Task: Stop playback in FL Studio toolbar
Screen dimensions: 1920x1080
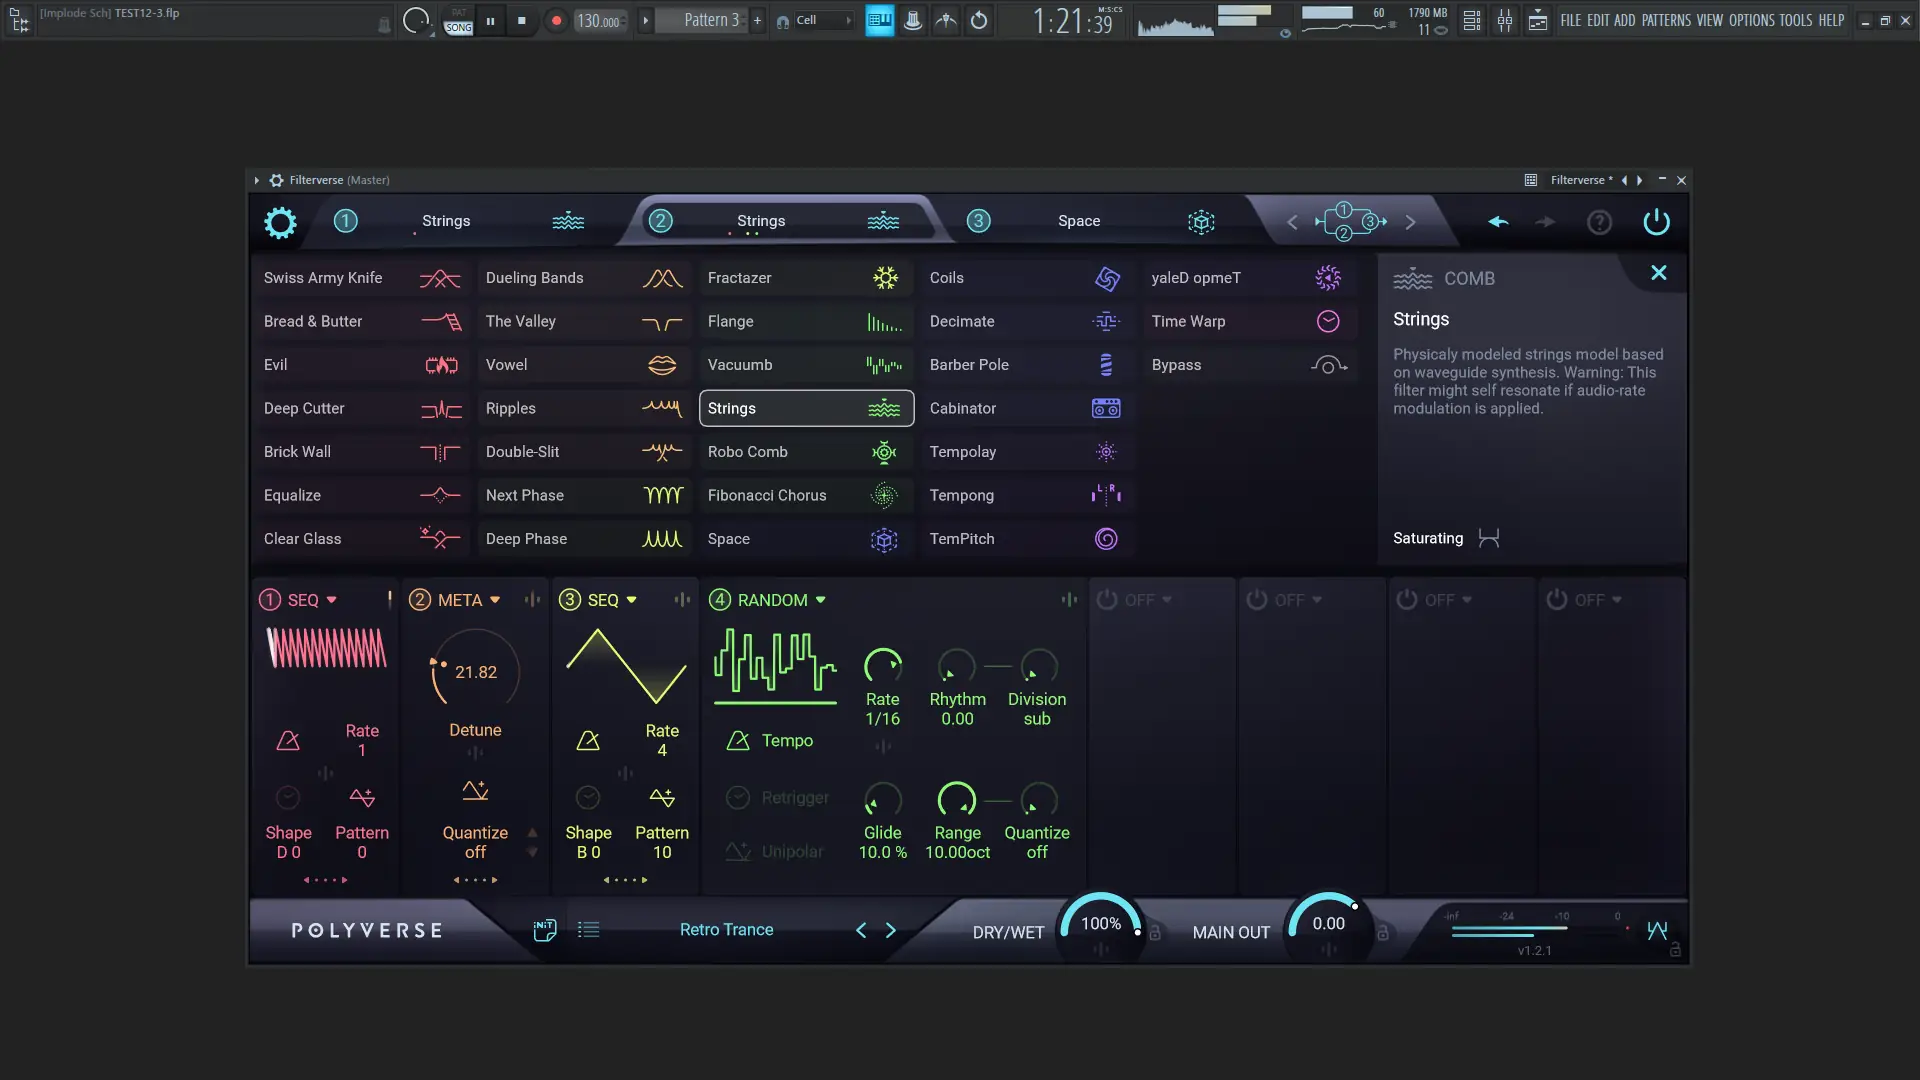Action: click(521, 21)
